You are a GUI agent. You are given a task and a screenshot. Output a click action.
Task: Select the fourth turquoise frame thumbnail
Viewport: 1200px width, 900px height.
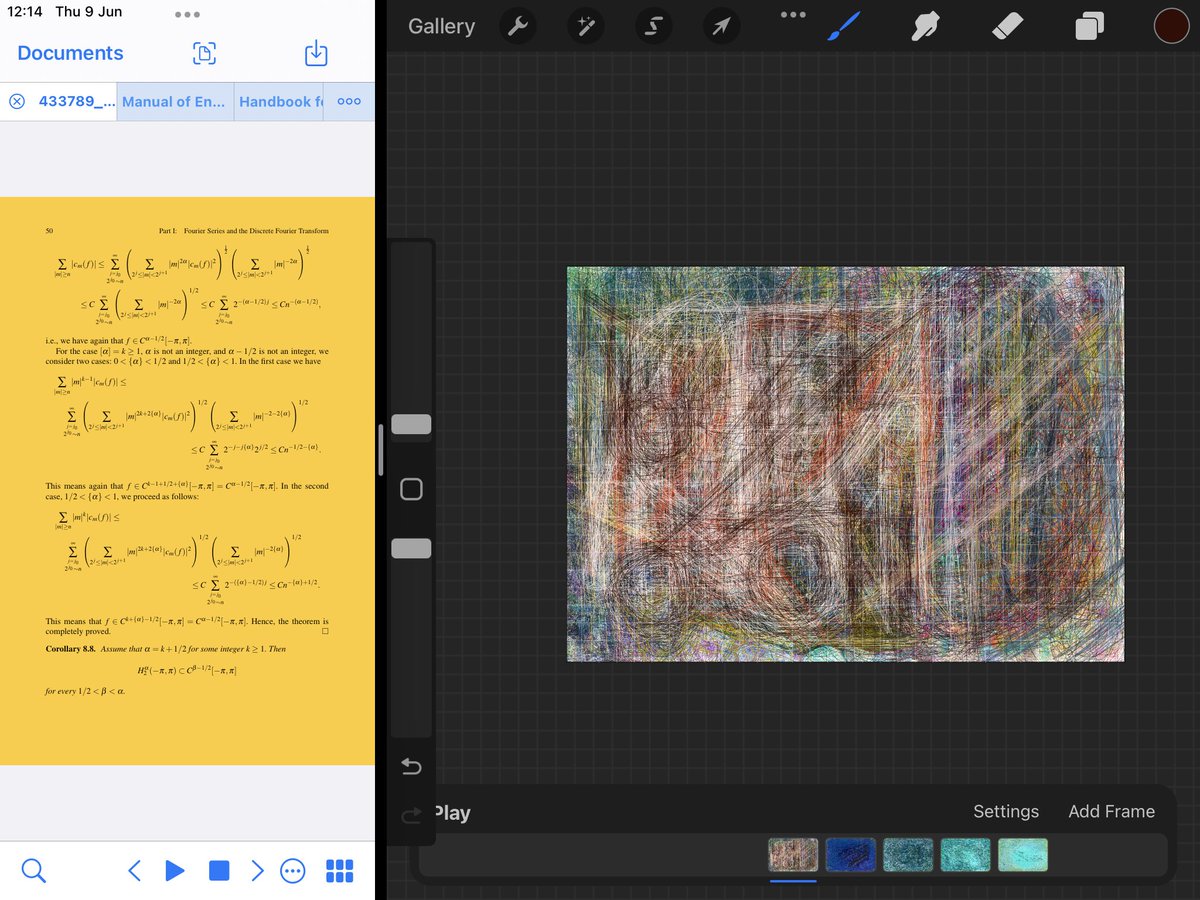point(965,855)
